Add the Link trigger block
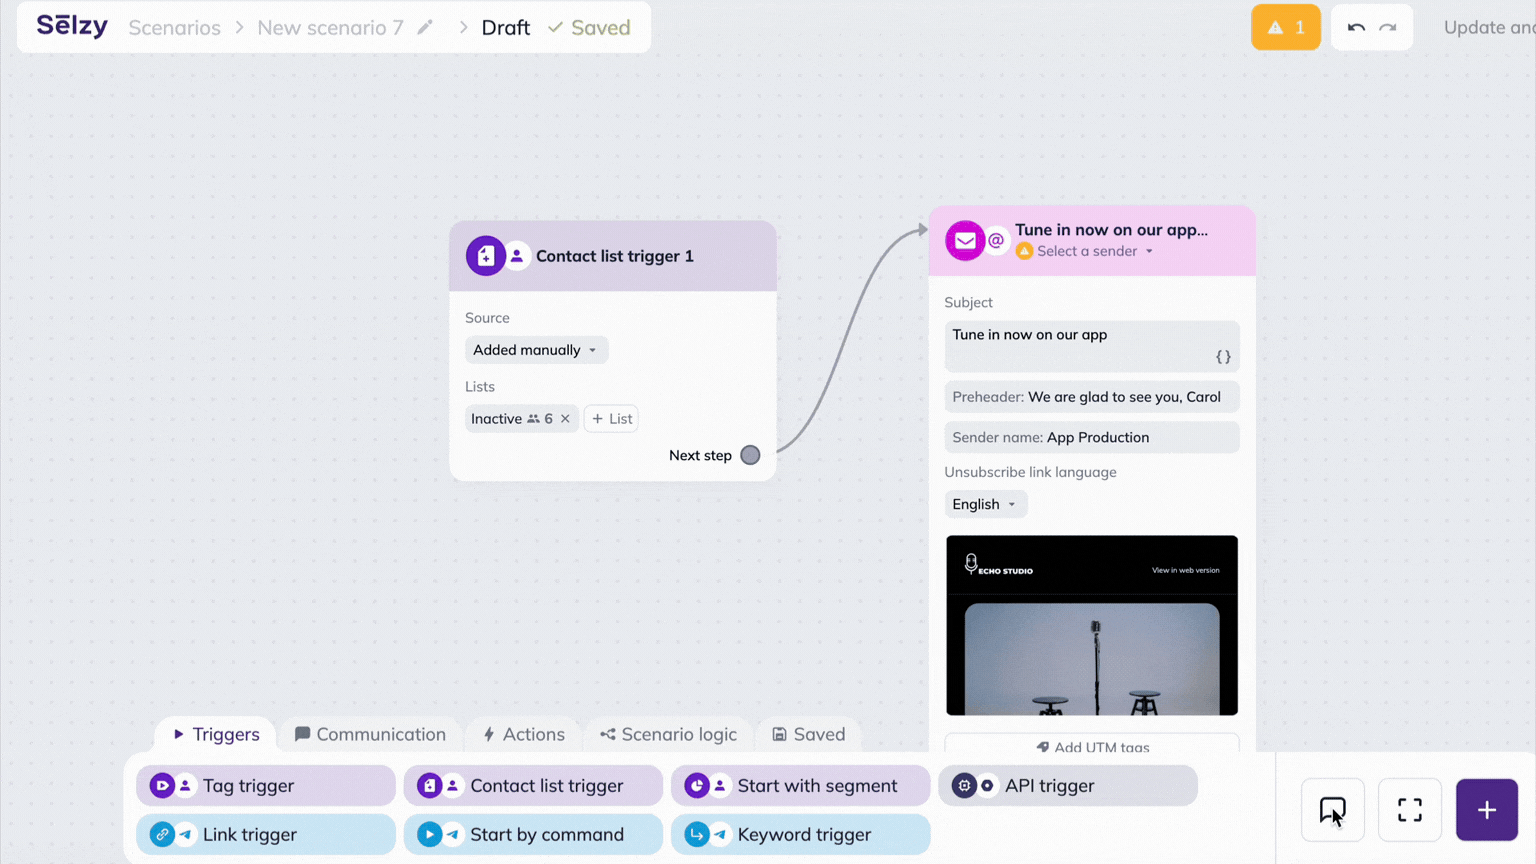This screenshot has height=864, width=1536. (266, 834)
